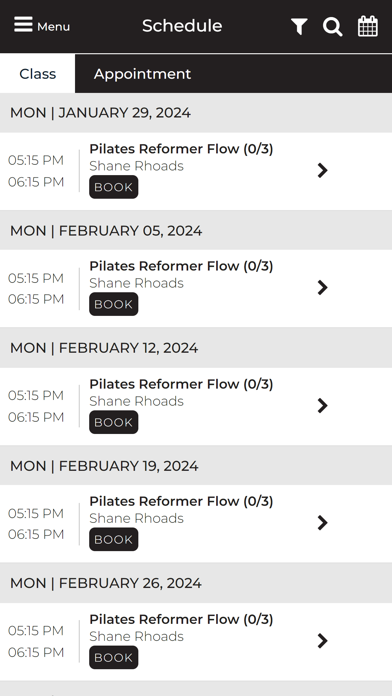Select Shane Rhoads under February 12 class

pos(136,401)
